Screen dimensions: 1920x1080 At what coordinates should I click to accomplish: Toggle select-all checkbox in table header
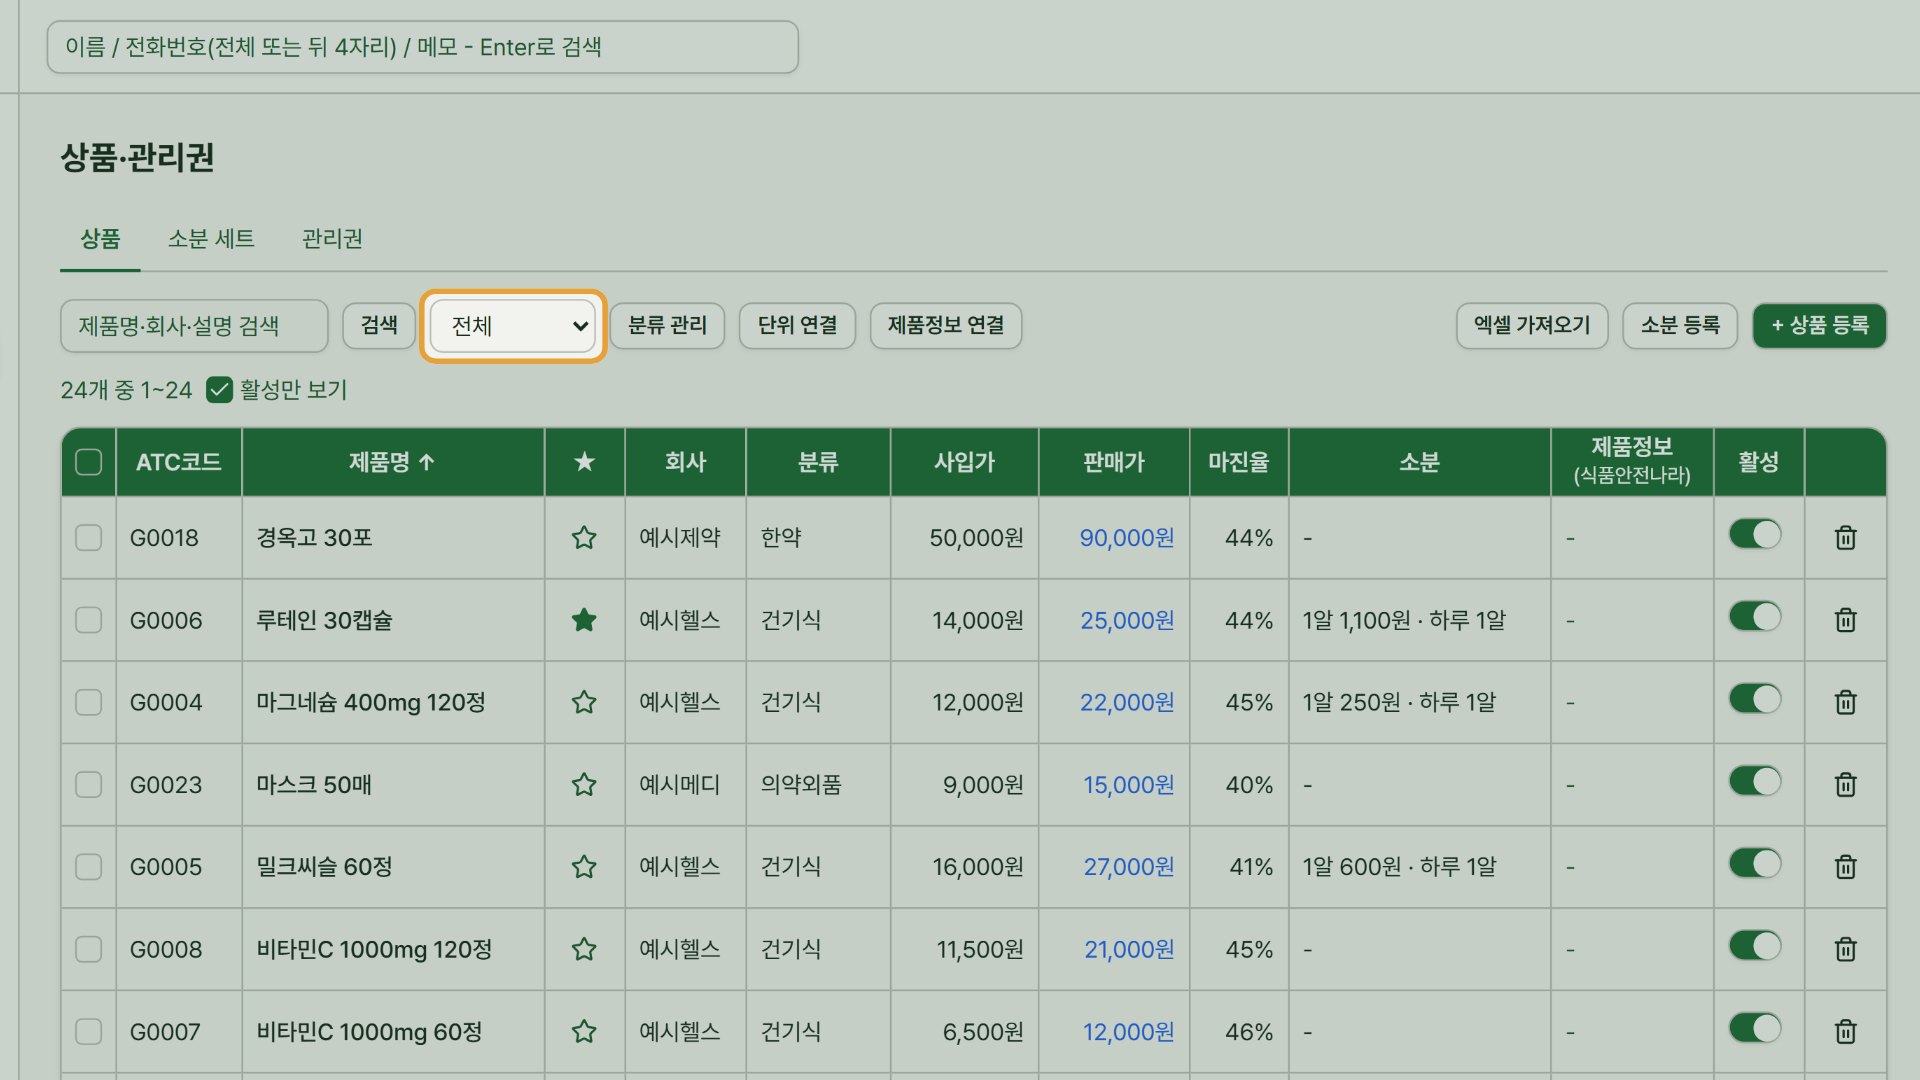tap(89, 462)
